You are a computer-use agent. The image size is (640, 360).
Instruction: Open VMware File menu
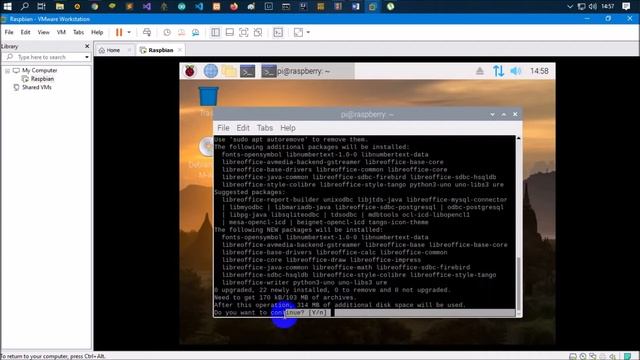(x=9, y=32)
